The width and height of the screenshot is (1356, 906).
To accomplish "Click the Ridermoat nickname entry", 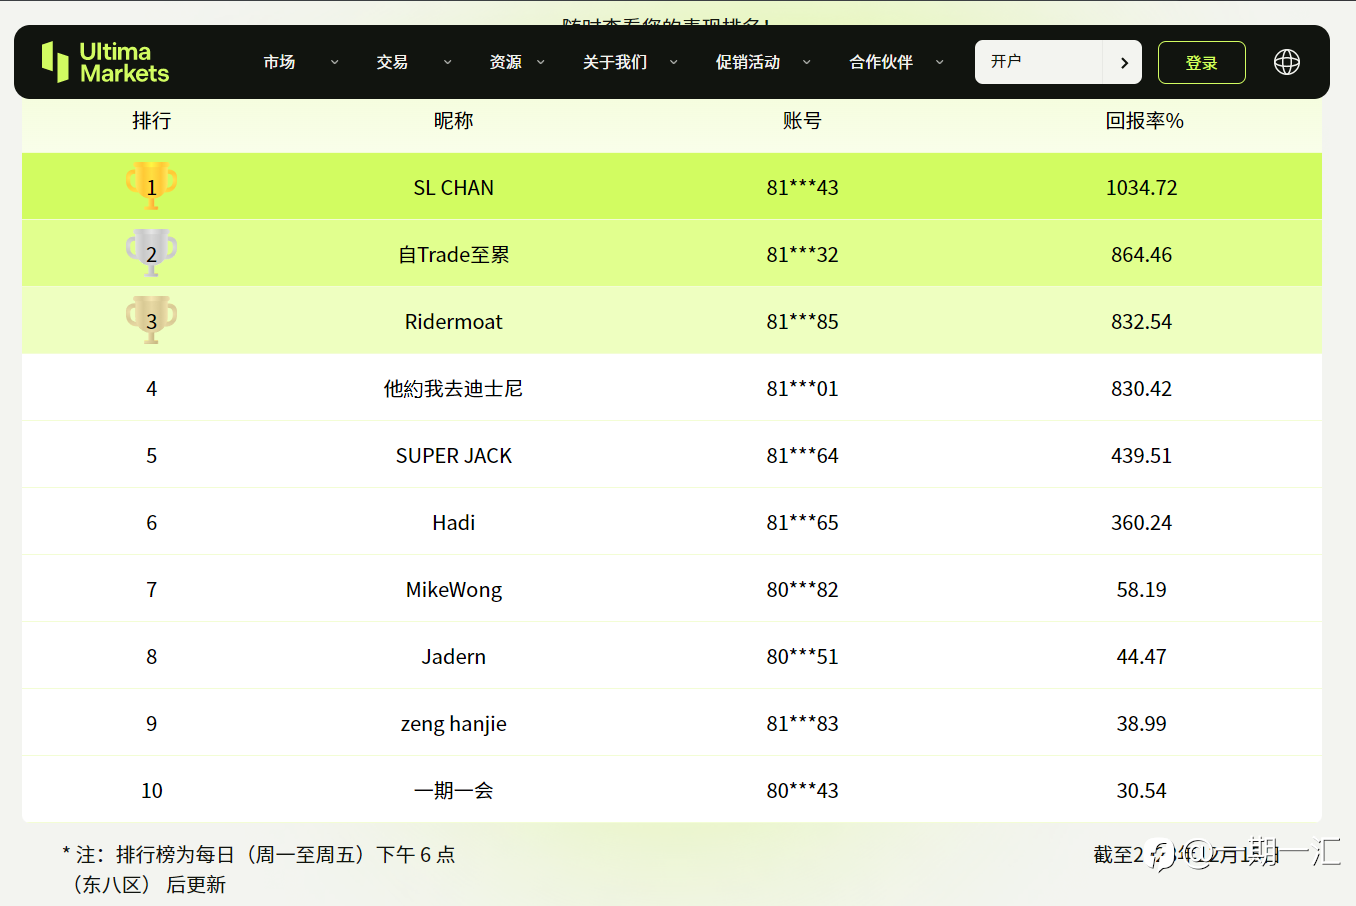I will (454, 322).
